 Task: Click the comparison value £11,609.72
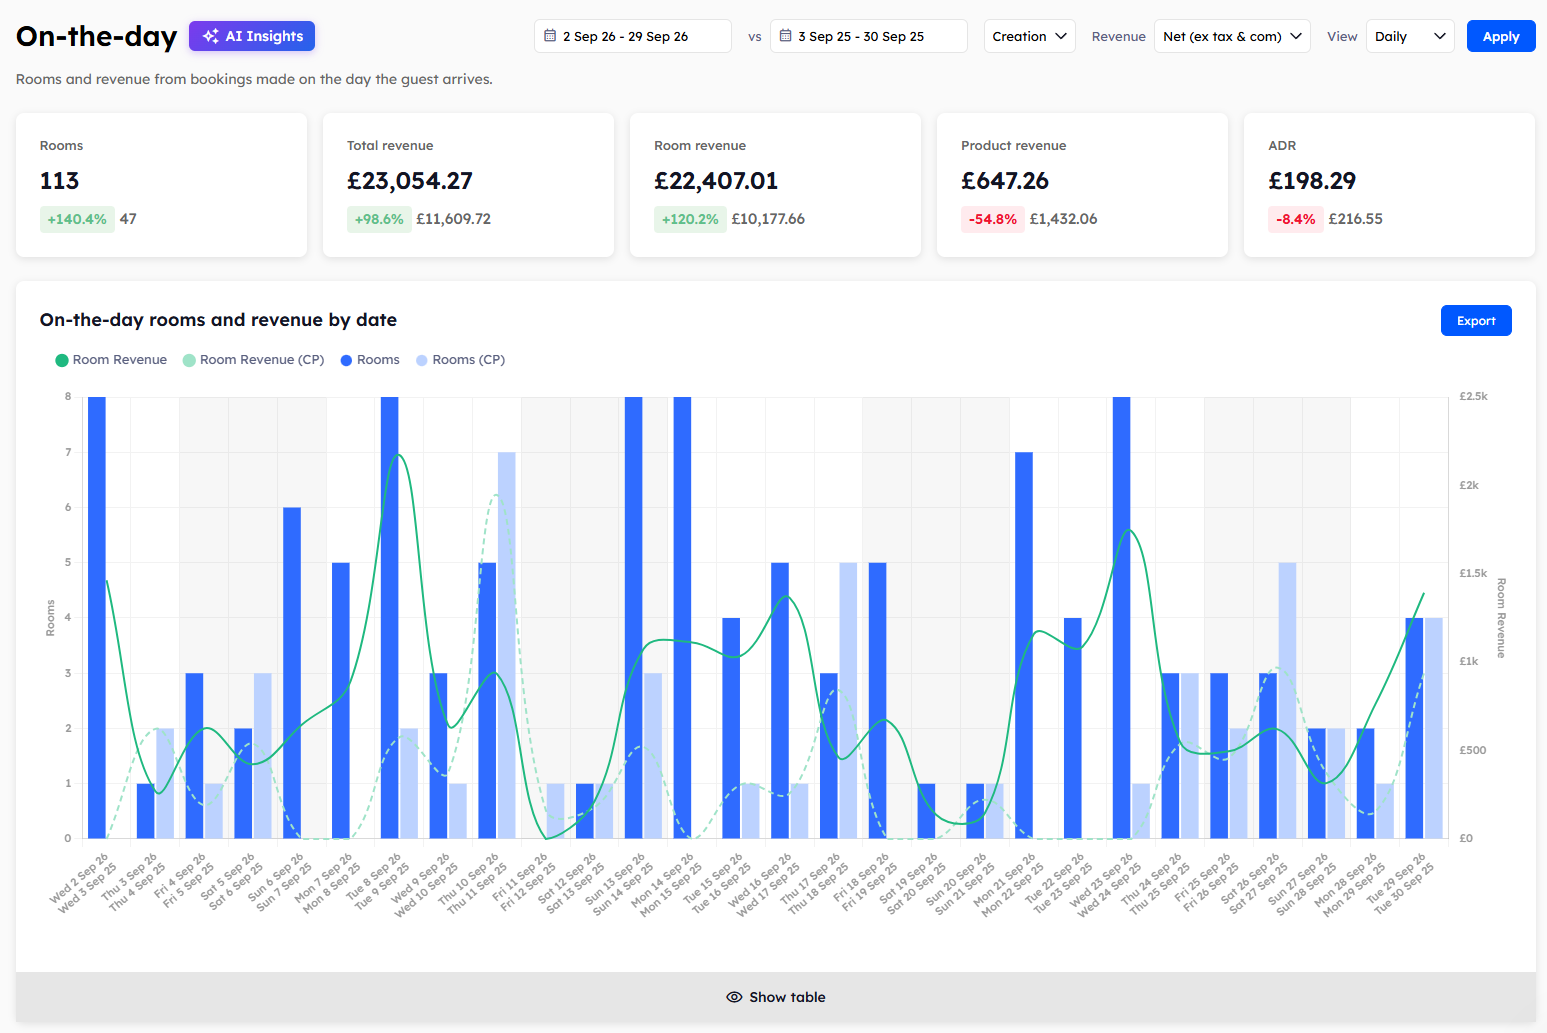point(454,219)
